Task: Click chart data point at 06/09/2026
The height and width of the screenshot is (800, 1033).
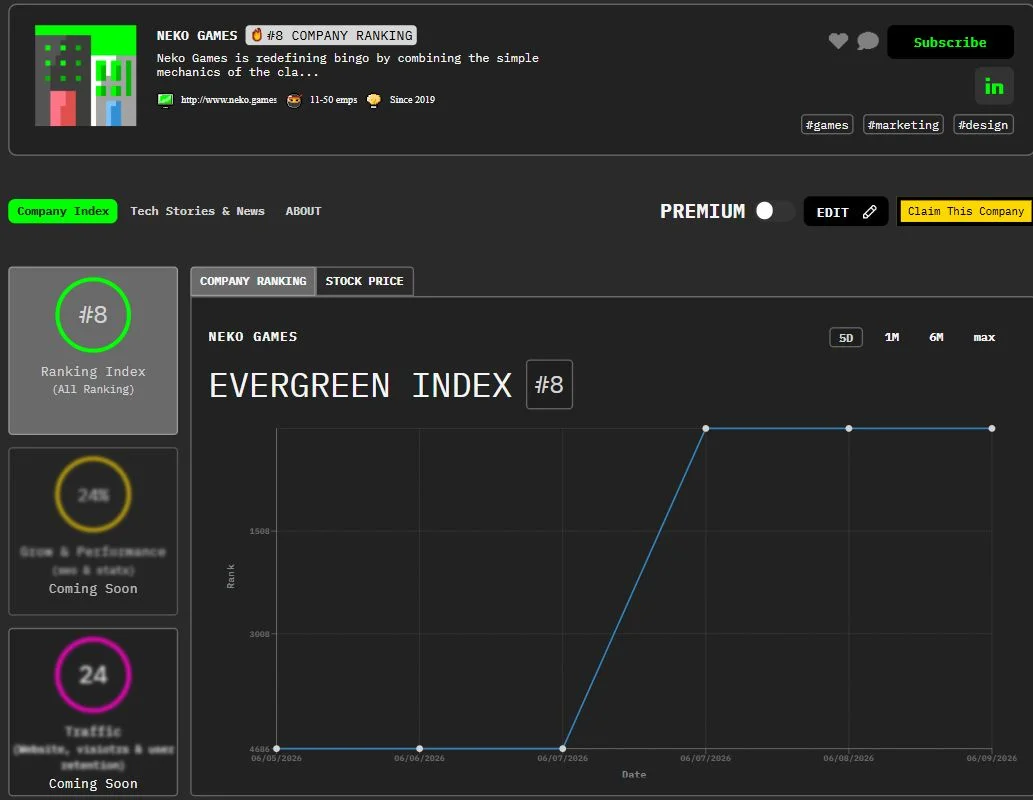Action: coord(991,428)
